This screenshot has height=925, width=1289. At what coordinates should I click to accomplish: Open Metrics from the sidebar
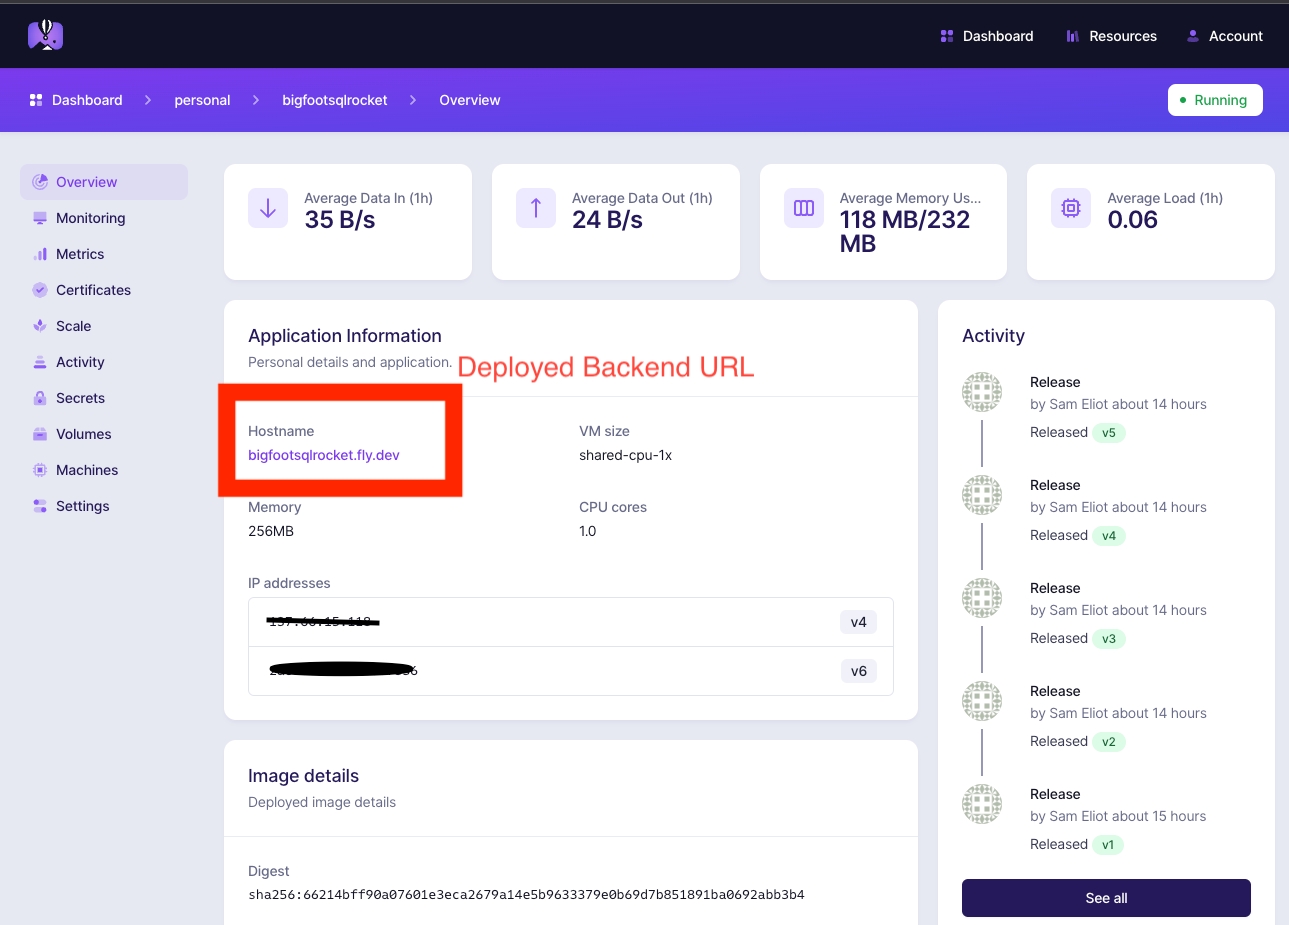[79, 254]
